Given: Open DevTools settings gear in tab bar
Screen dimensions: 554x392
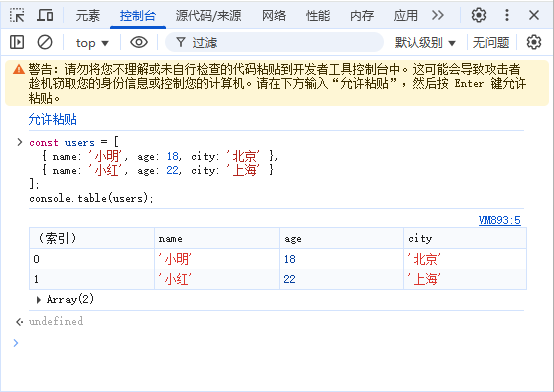Looking at the screenshot, I should [x=479, y=15].
